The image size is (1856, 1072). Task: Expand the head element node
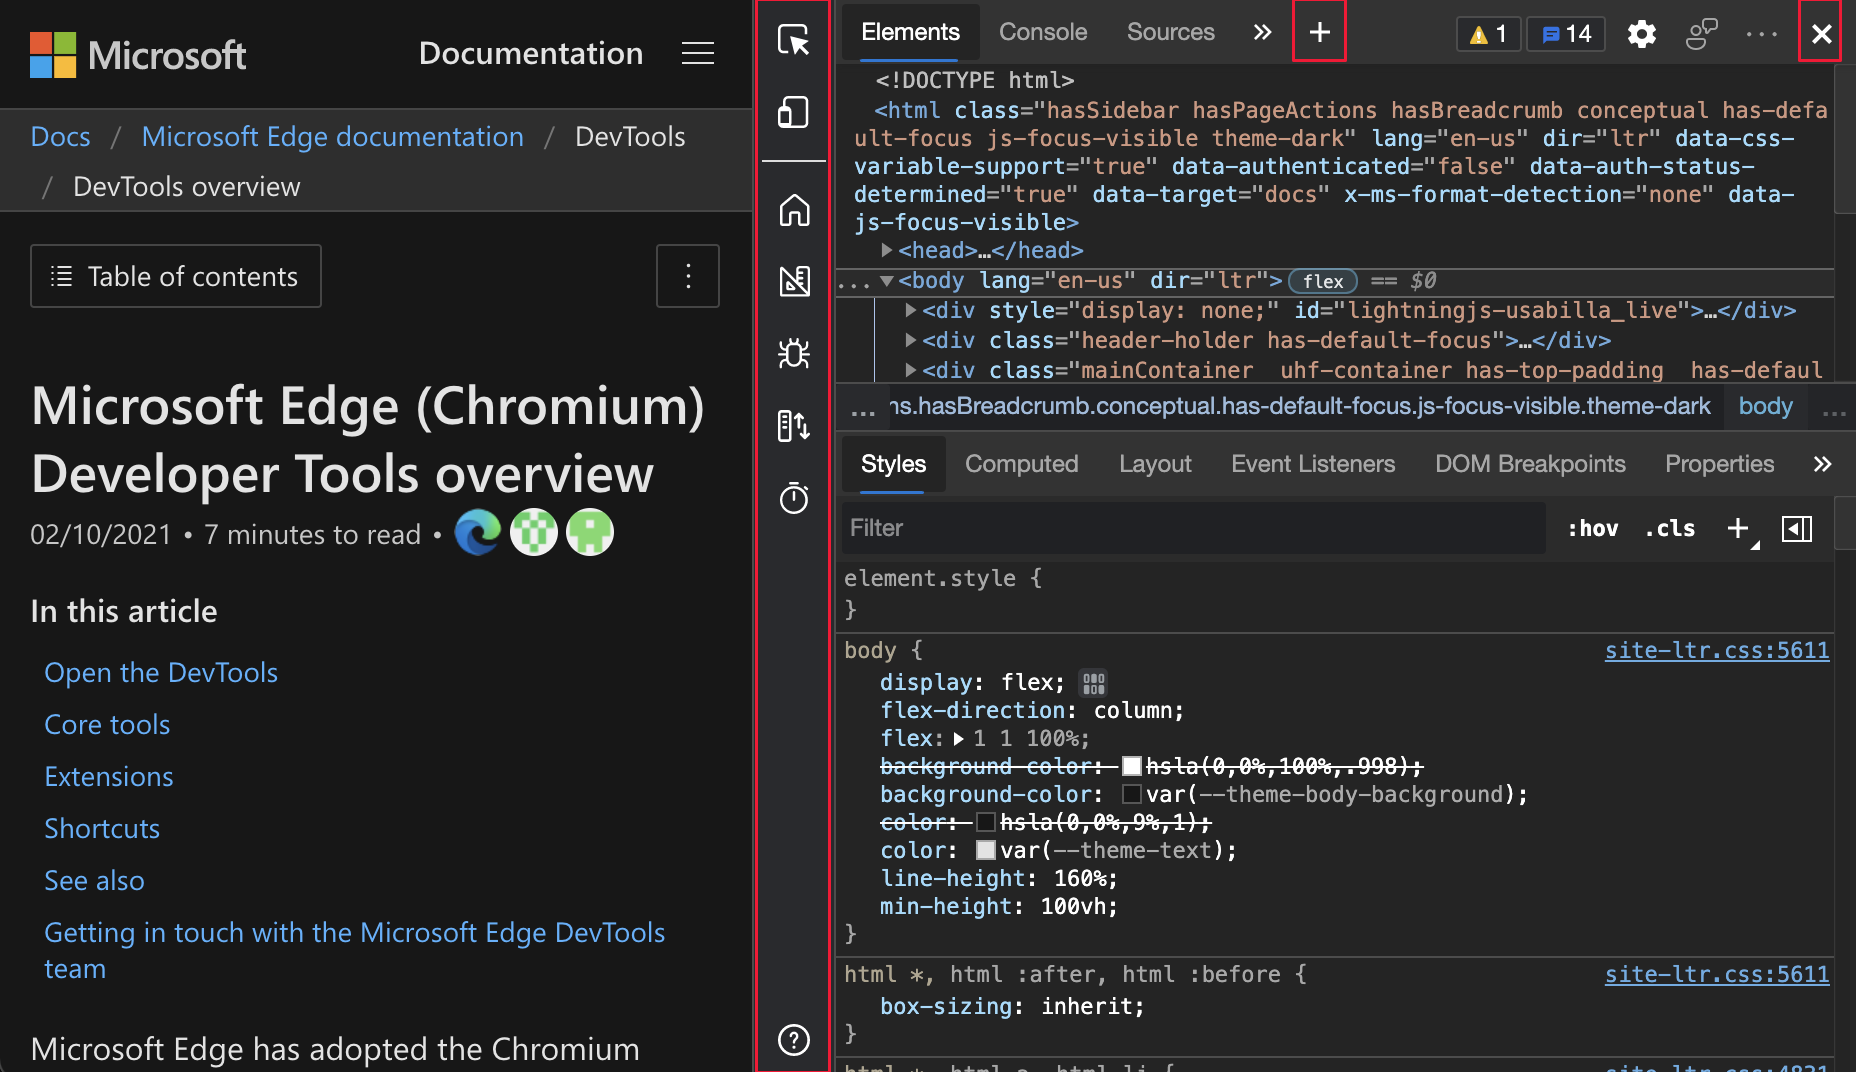click(886, 250)
